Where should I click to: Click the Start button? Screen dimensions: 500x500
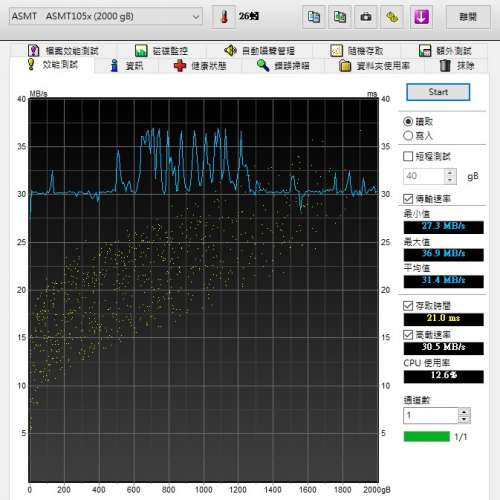tap(438, 92)
